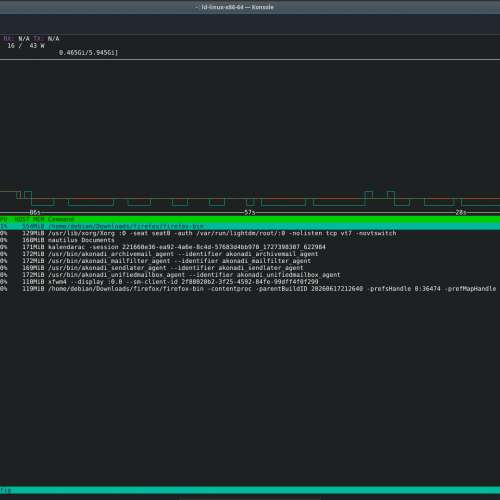Select the Xorg process row
500x500 pixels.
click(x=250, y=233)
